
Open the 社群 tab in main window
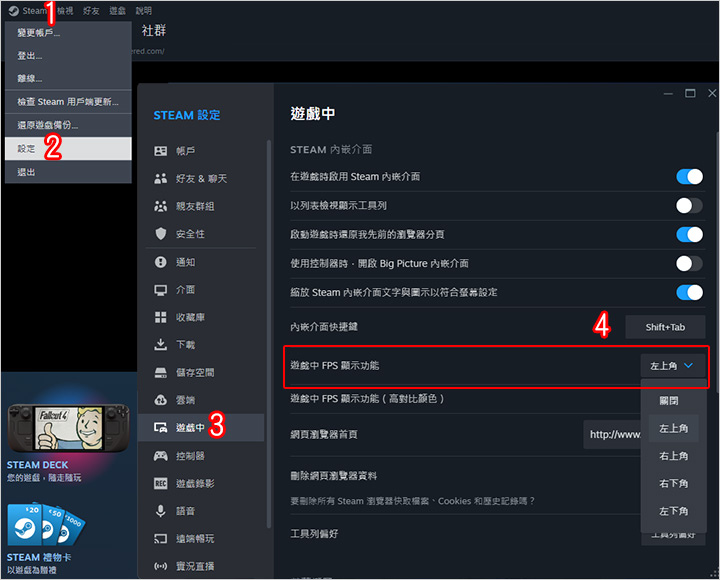[154, 31]
